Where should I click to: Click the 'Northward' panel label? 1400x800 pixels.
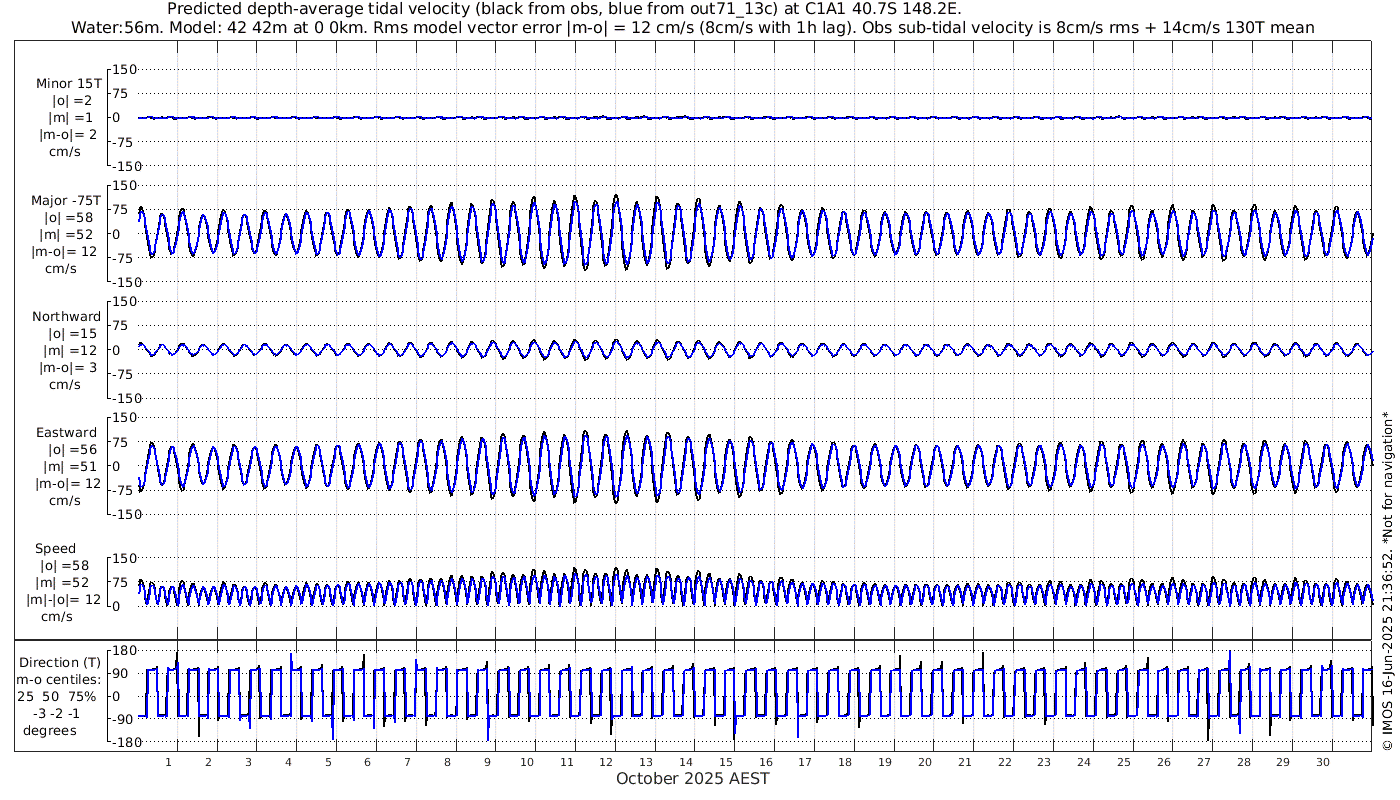tap(66, 317)
